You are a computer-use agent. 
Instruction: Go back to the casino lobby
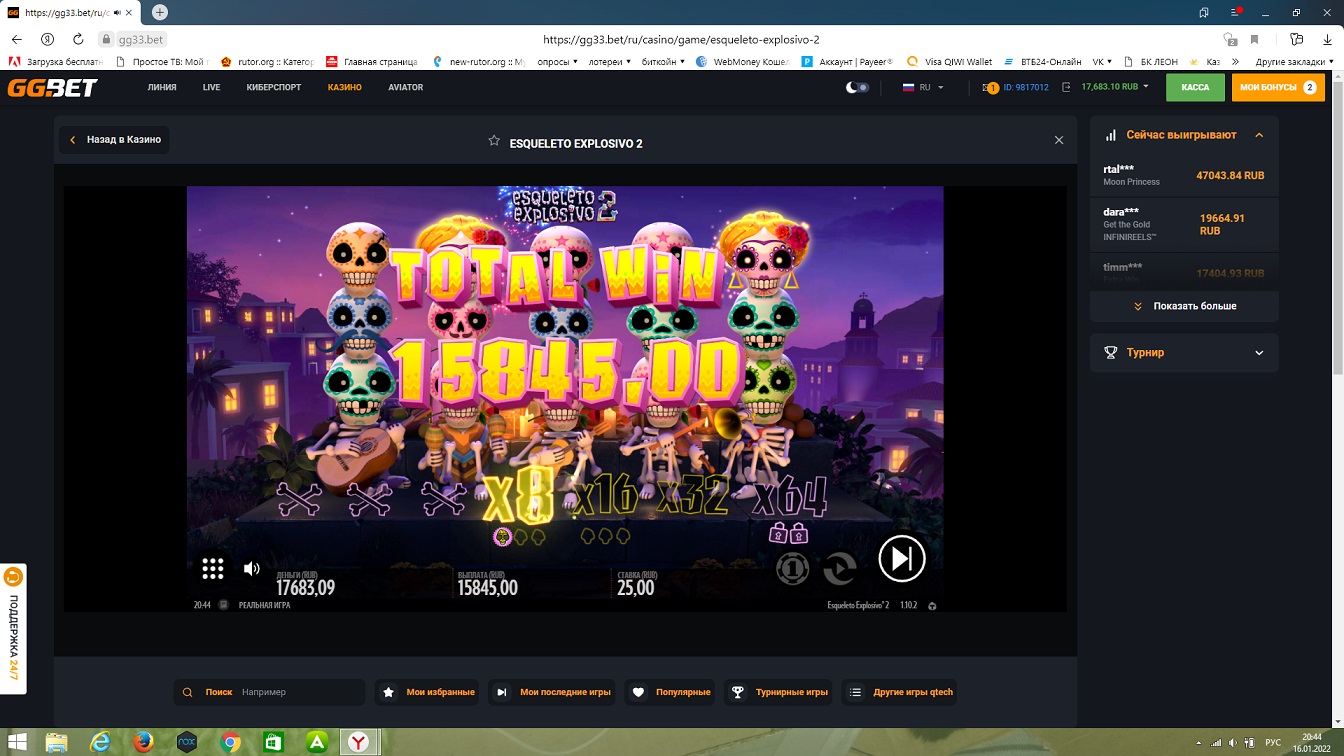[115, 140]
